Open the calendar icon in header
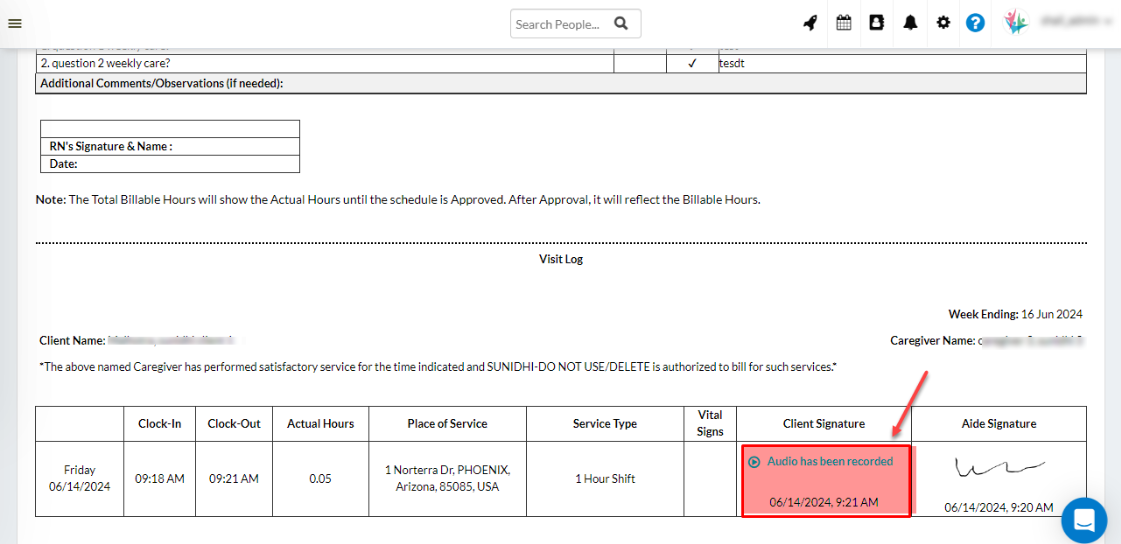This screenshot has width=1121, height=544. (844, 23)
